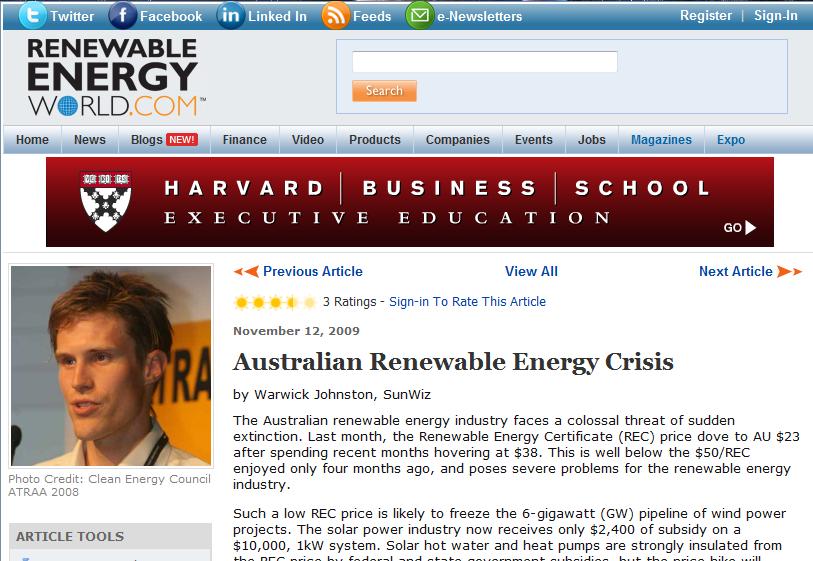The image size is (813, 561).
Task: Click the November 12, 2009 date text
Action: coord(296,331)
